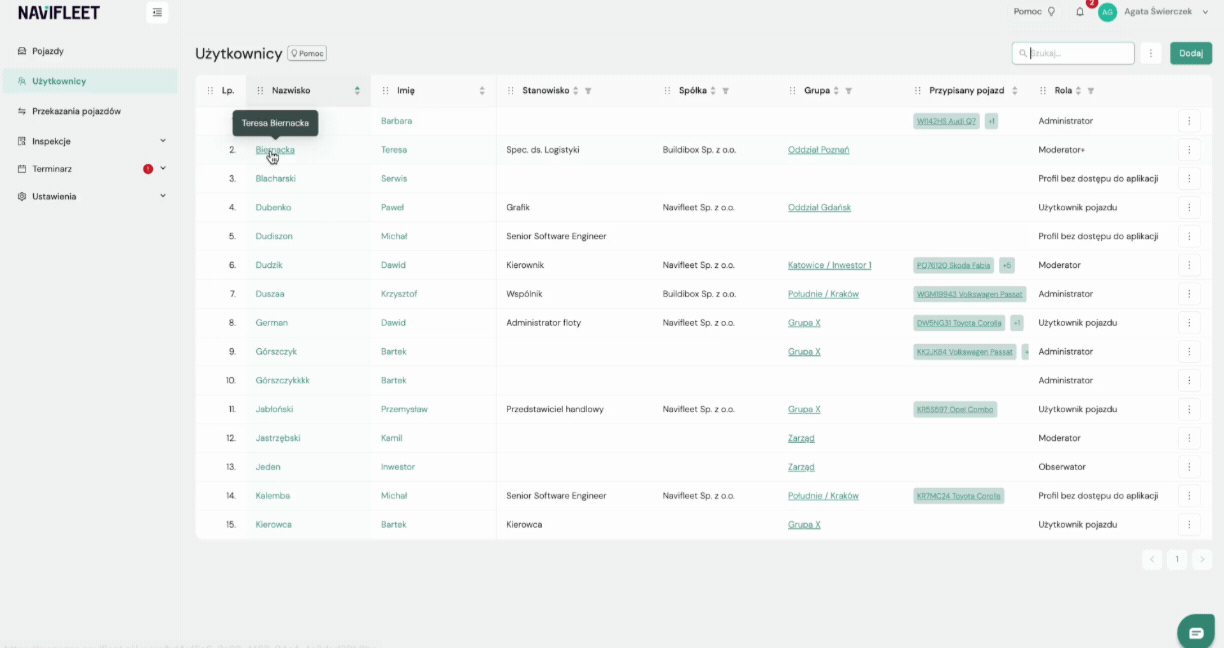
Task: Open row actions for Jastrzębski
Action: (1189, 438)
